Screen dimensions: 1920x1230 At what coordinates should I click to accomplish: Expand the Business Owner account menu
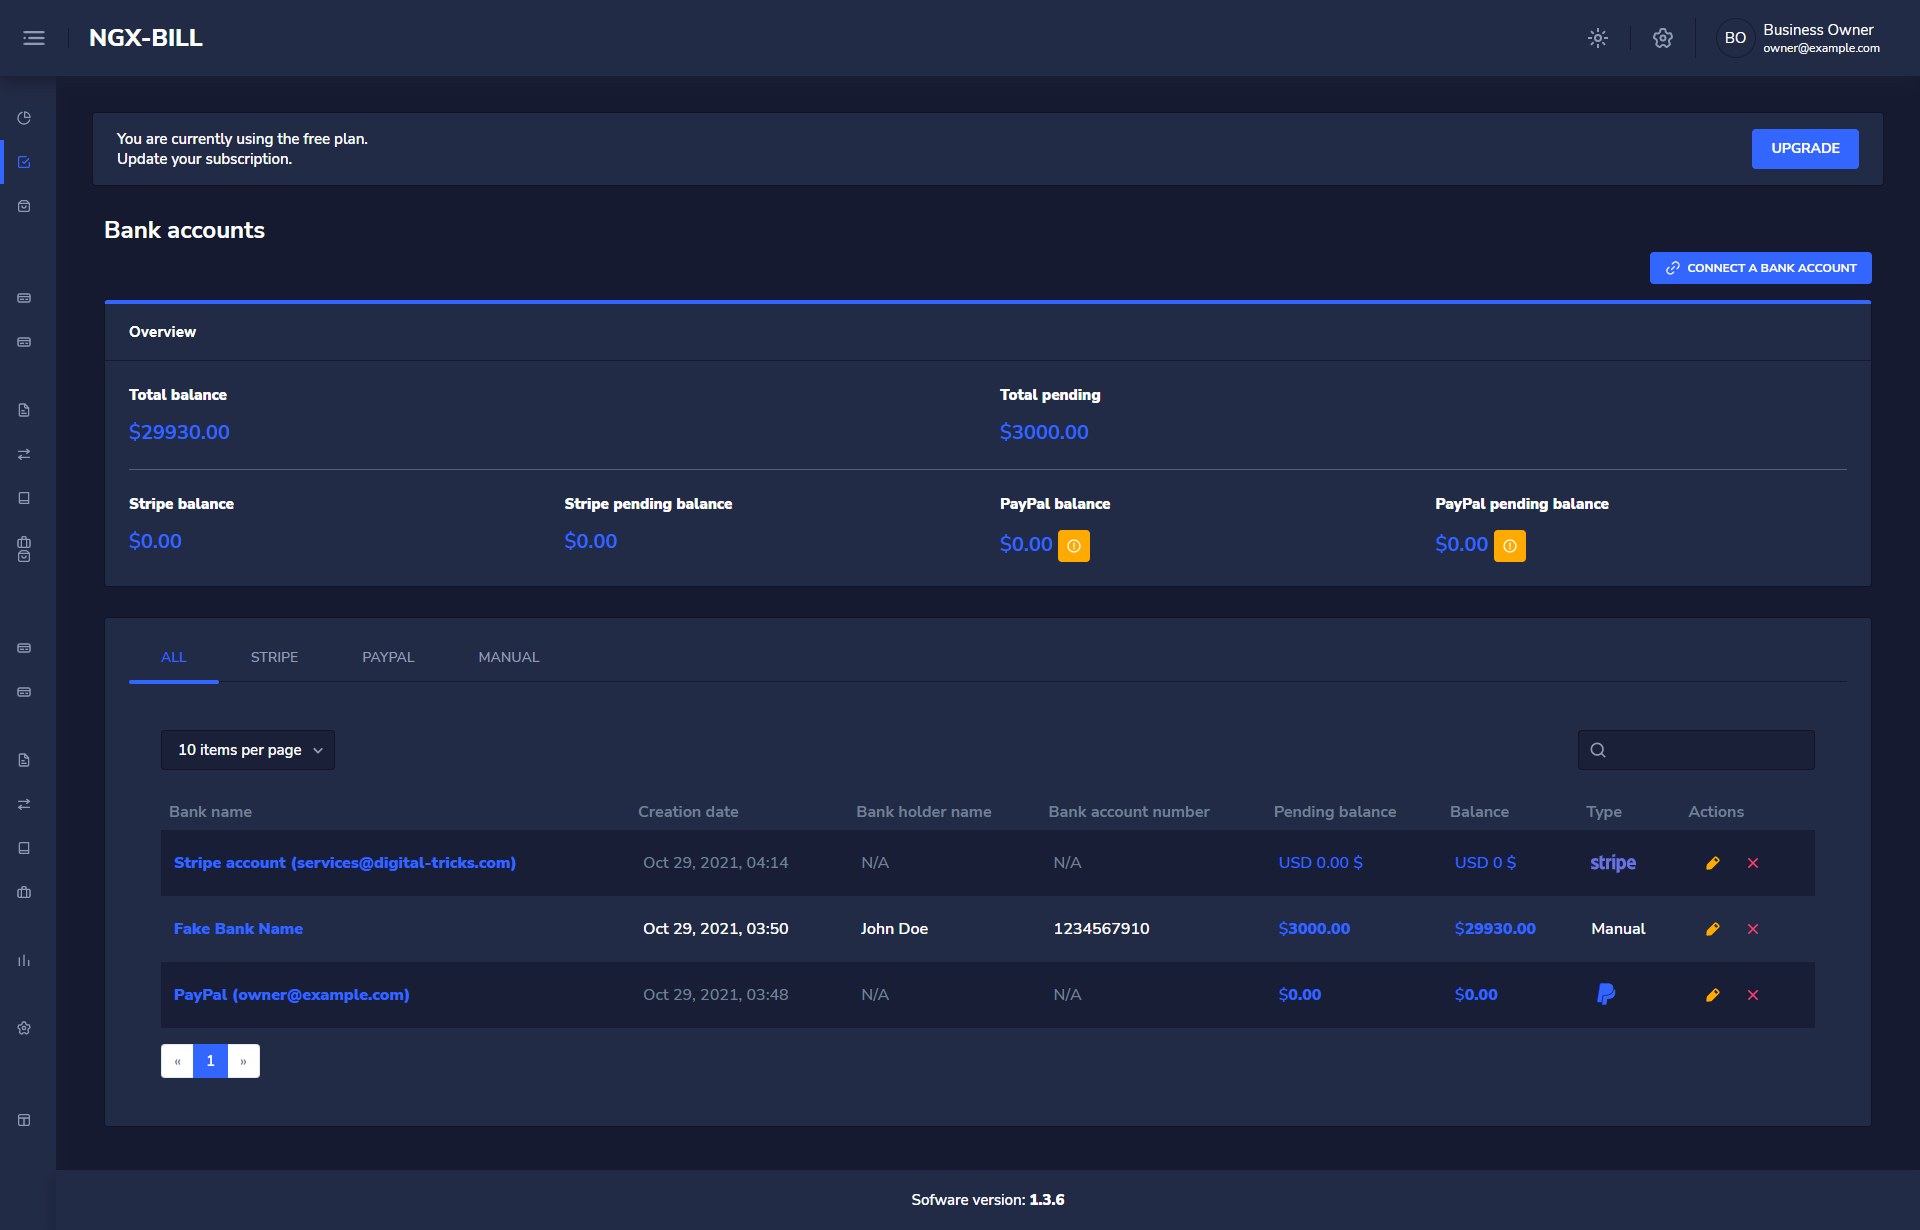(x=1800, y=38)
